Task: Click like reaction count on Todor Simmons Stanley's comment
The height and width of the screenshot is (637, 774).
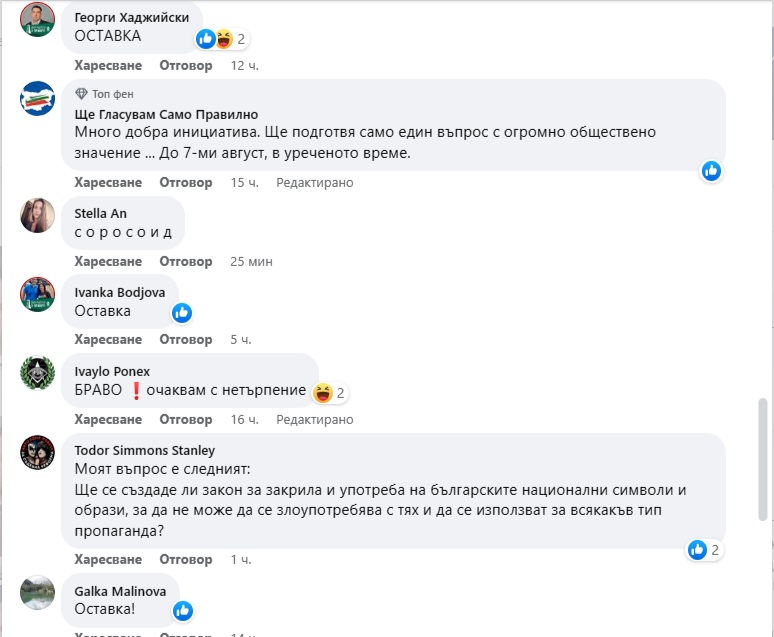Action: (704, 550)
